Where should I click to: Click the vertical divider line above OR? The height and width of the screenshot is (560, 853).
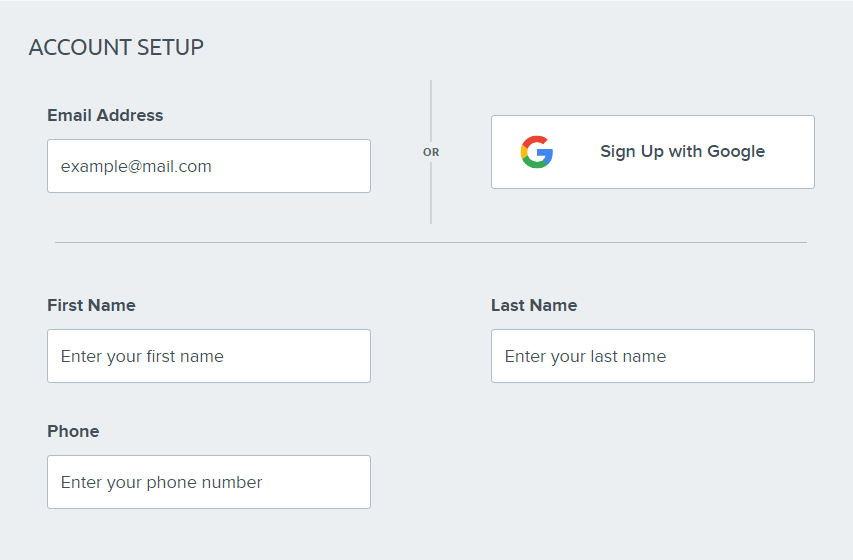[431, 110]
